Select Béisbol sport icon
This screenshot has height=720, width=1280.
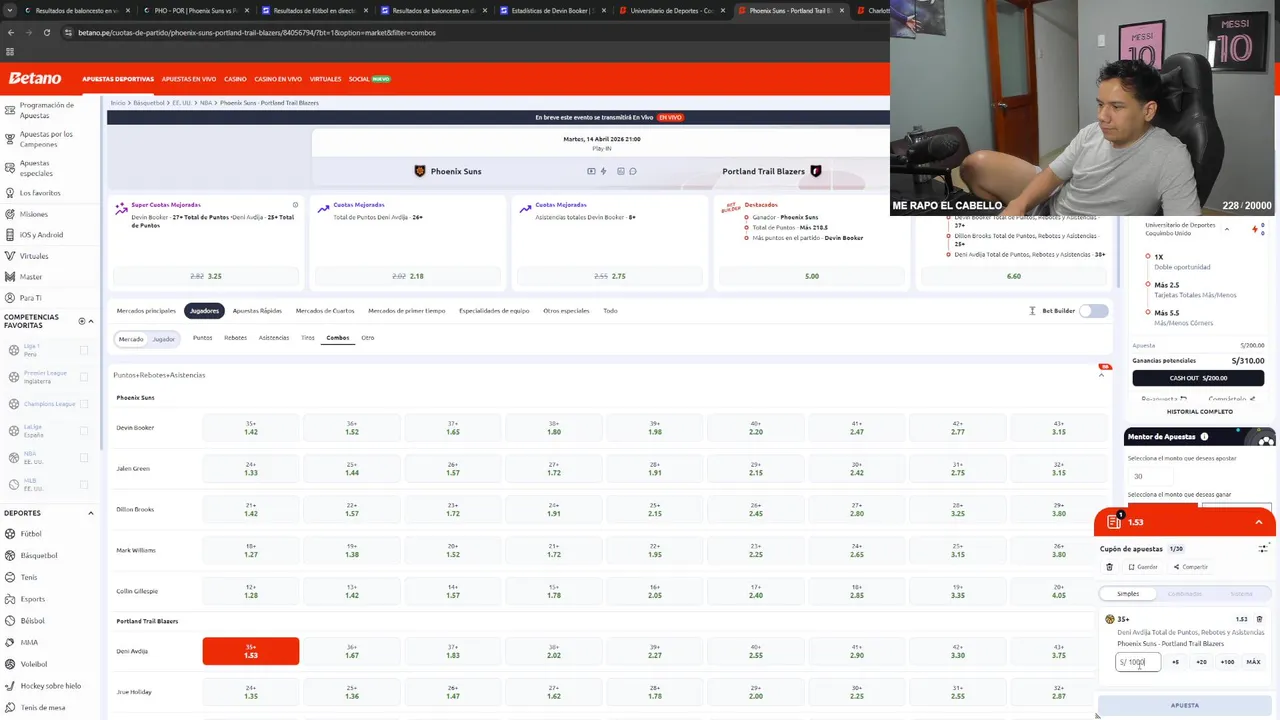click(x=9, y=621)
